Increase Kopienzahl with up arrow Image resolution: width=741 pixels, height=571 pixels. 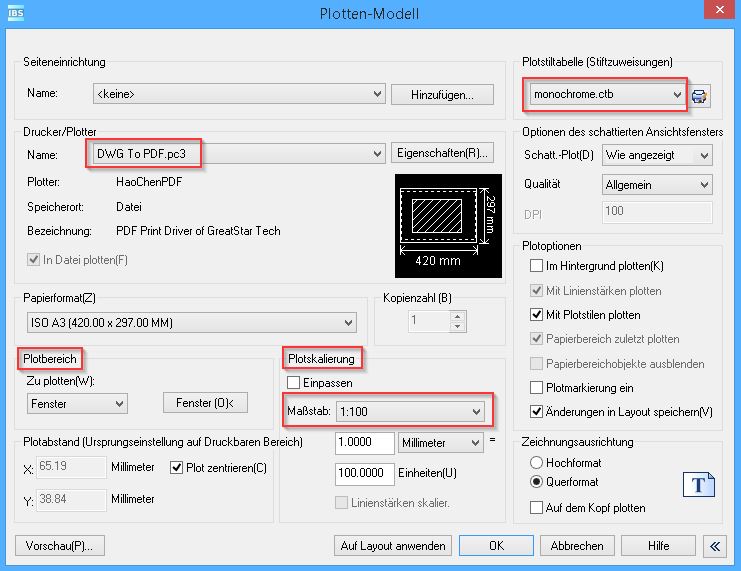457,316
